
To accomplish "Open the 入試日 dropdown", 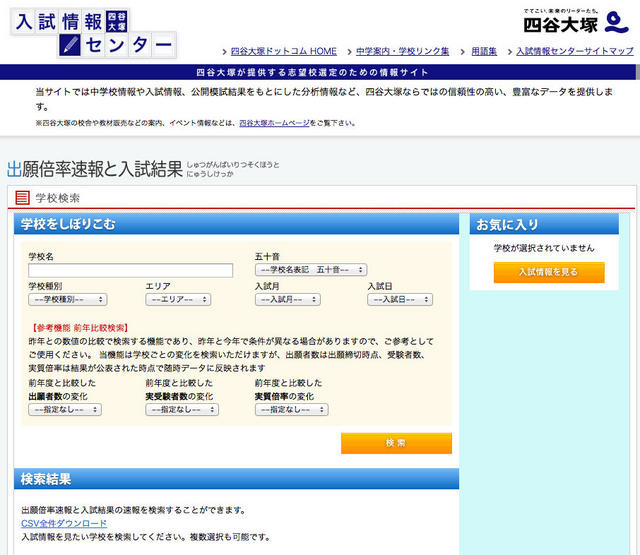I will (400, 300).
